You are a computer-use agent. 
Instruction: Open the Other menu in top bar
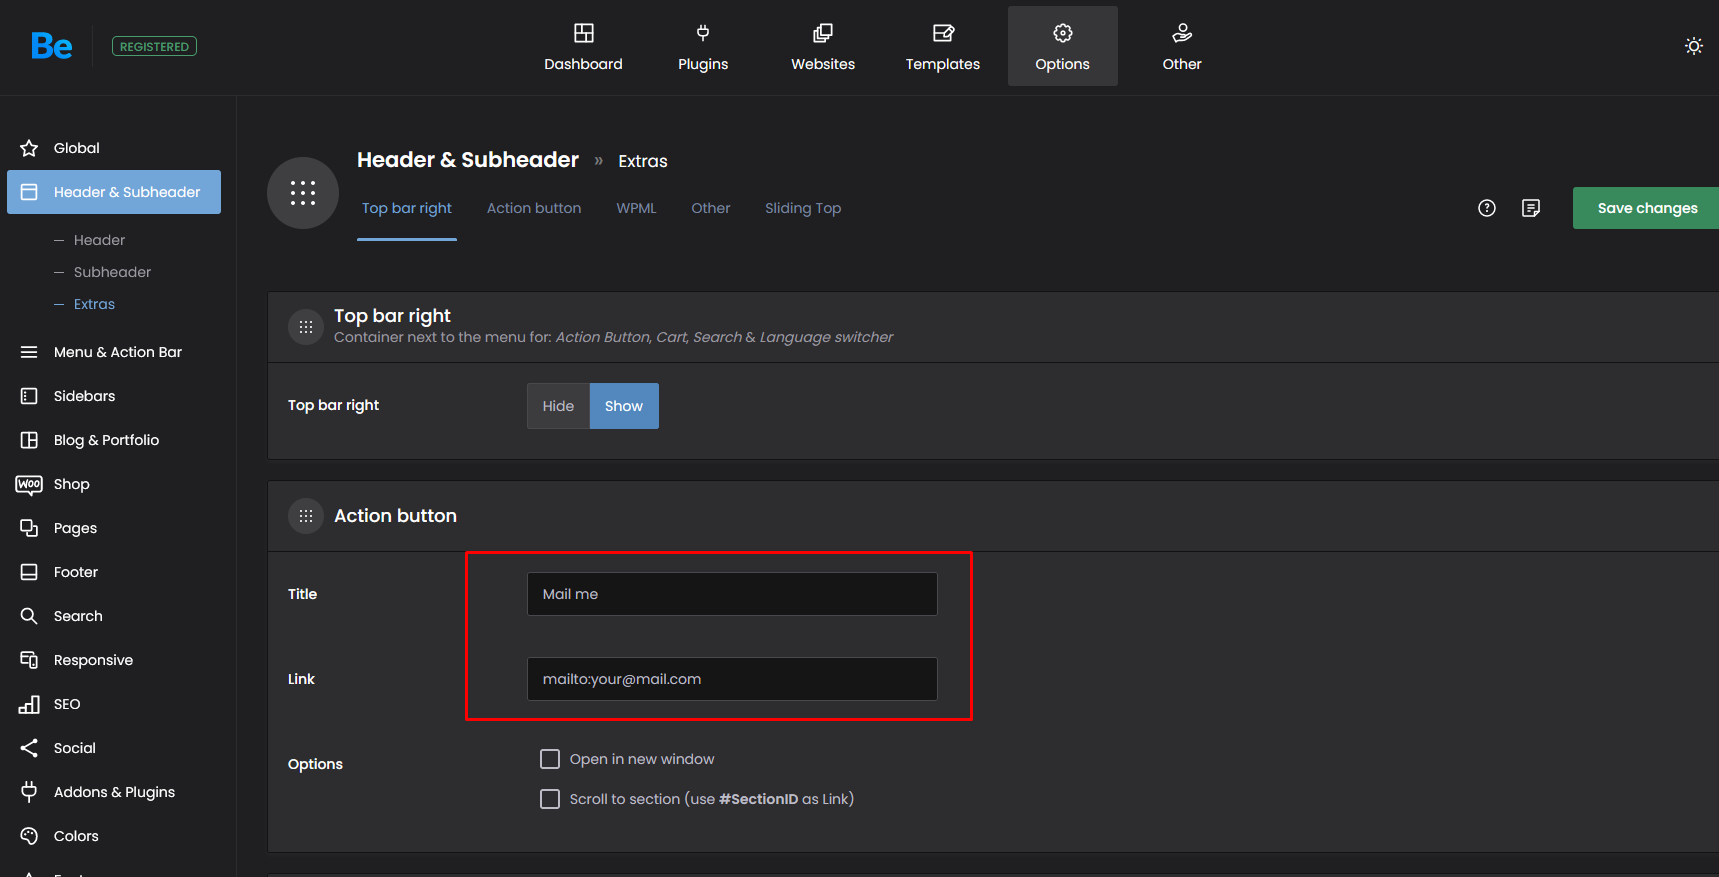click(1182, 47)
